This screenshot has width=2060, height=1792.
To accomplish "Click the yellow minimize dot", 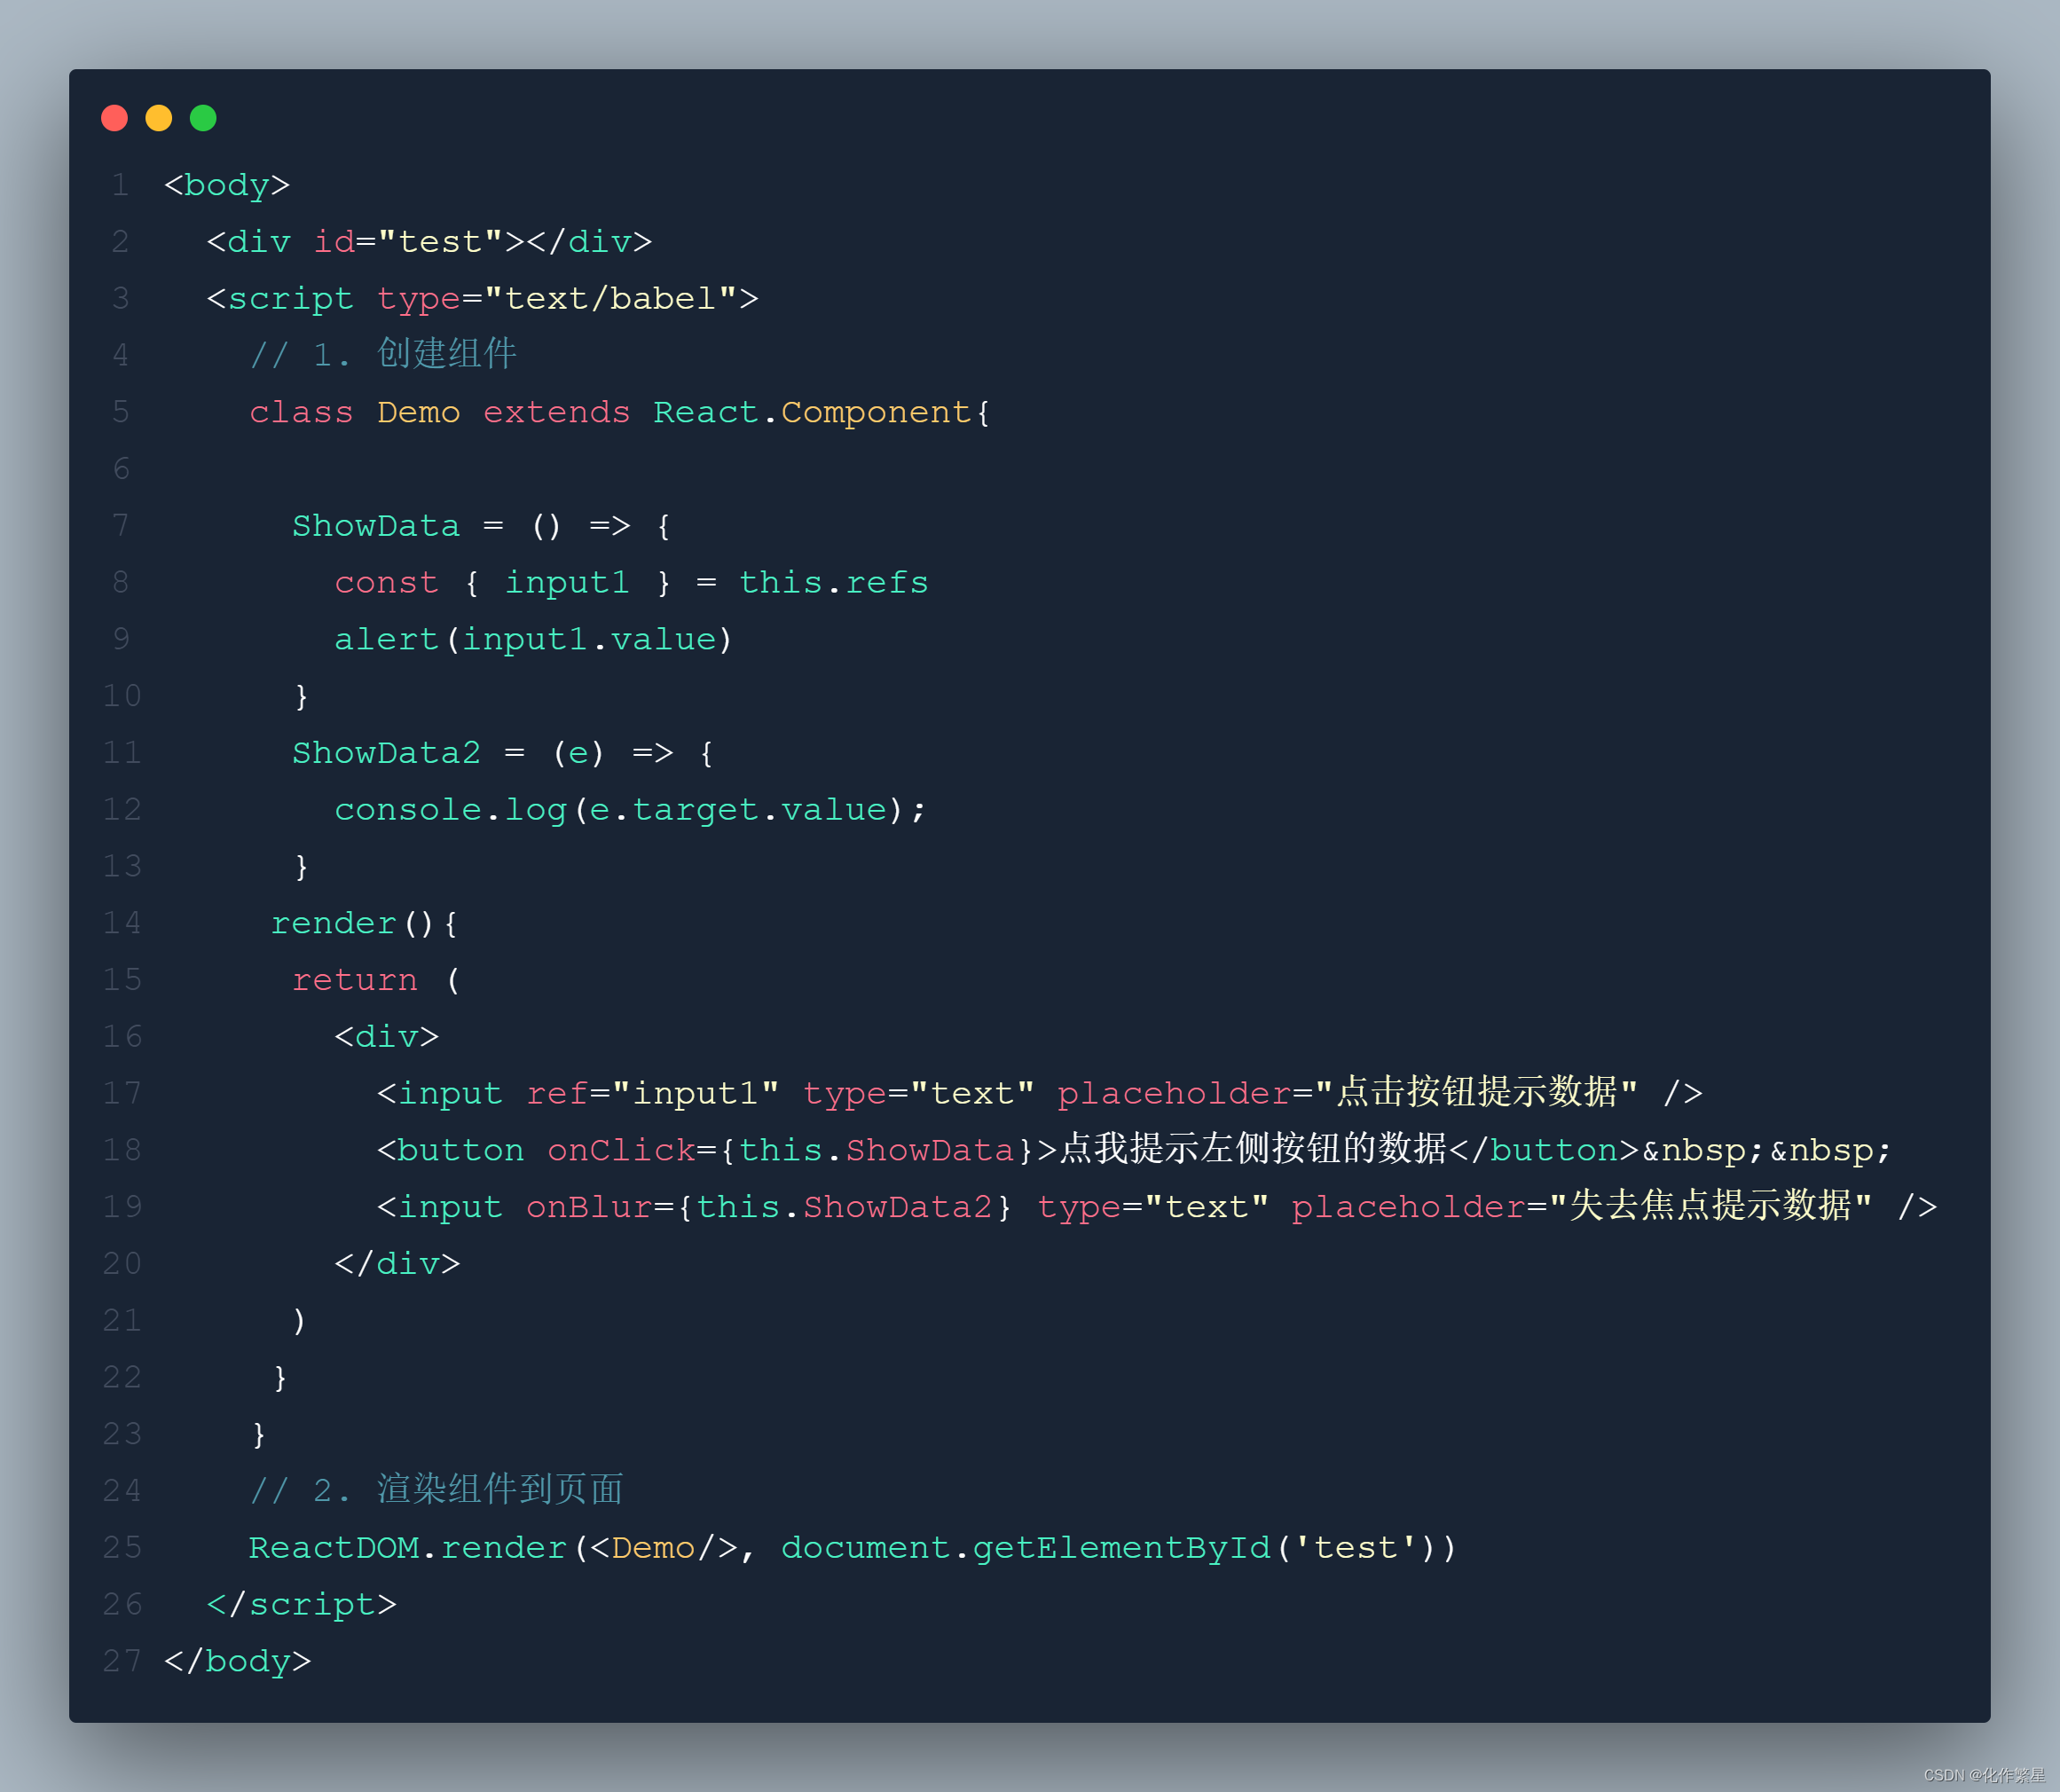I will point(159,118).
